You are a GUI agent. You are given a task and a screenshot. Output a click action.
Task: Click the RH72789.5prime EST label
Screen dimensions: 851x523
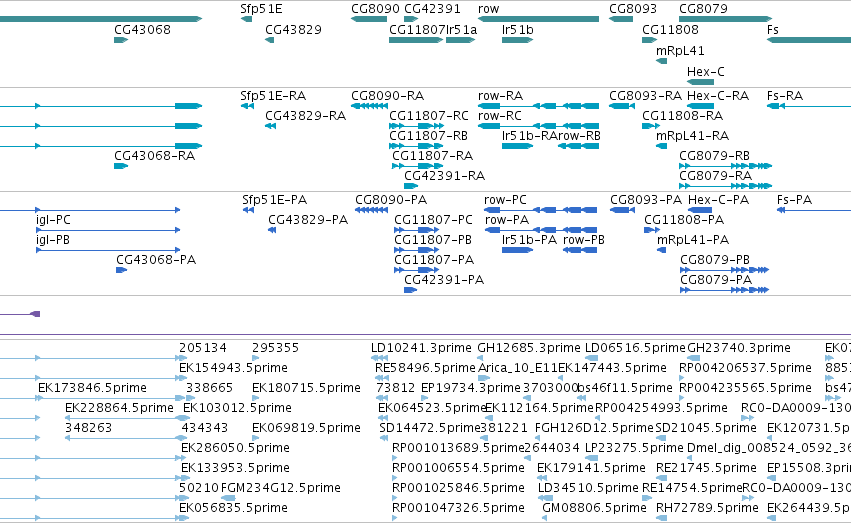[x=707, y=508]
